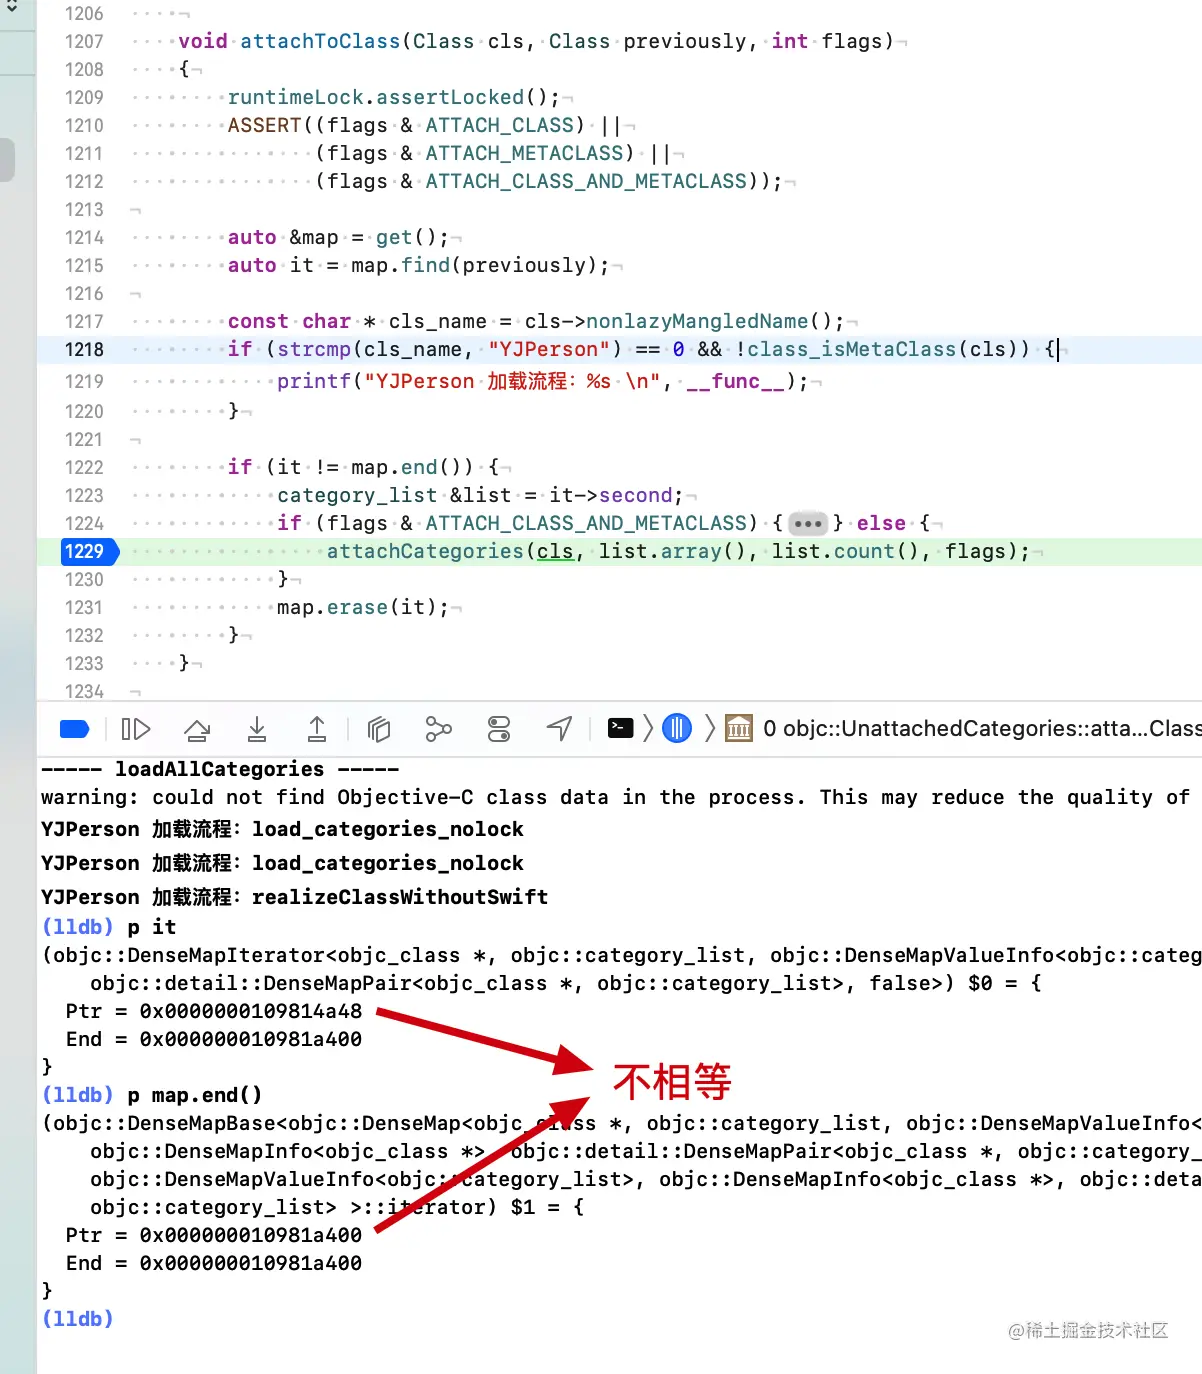1202x1374 pixels.
Task: Open the Memory Graph debugger
Action: [438, 729]
